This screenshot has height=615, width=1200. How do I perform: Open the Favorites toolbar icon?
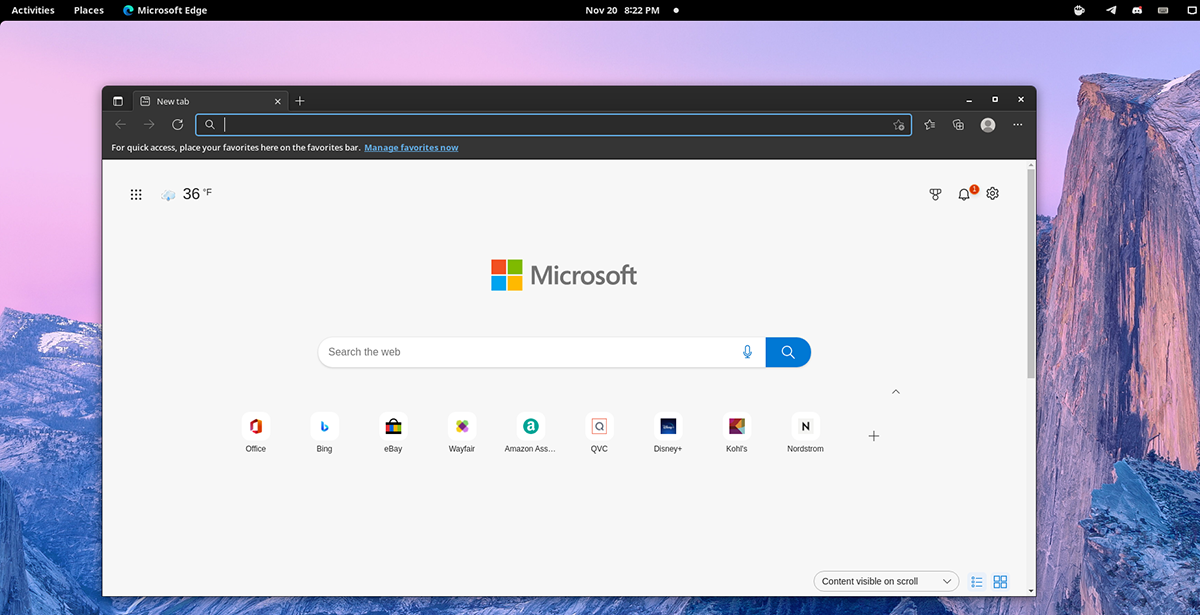point(930,125)
